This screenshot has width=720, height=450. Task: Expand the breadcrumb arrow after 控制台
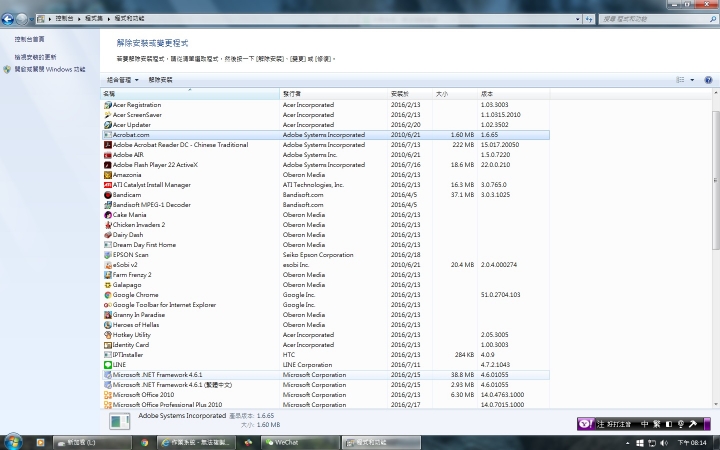coord(79,19)
